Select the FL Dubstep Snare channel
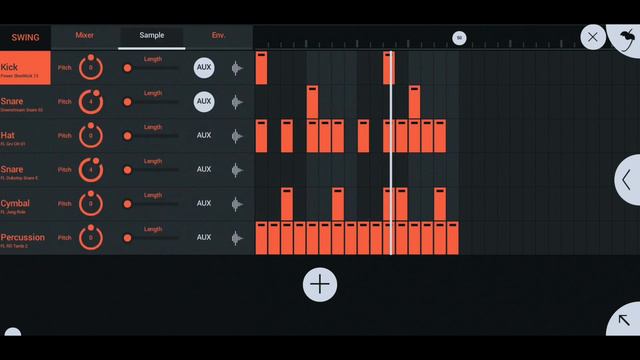 tap(25, 170)
